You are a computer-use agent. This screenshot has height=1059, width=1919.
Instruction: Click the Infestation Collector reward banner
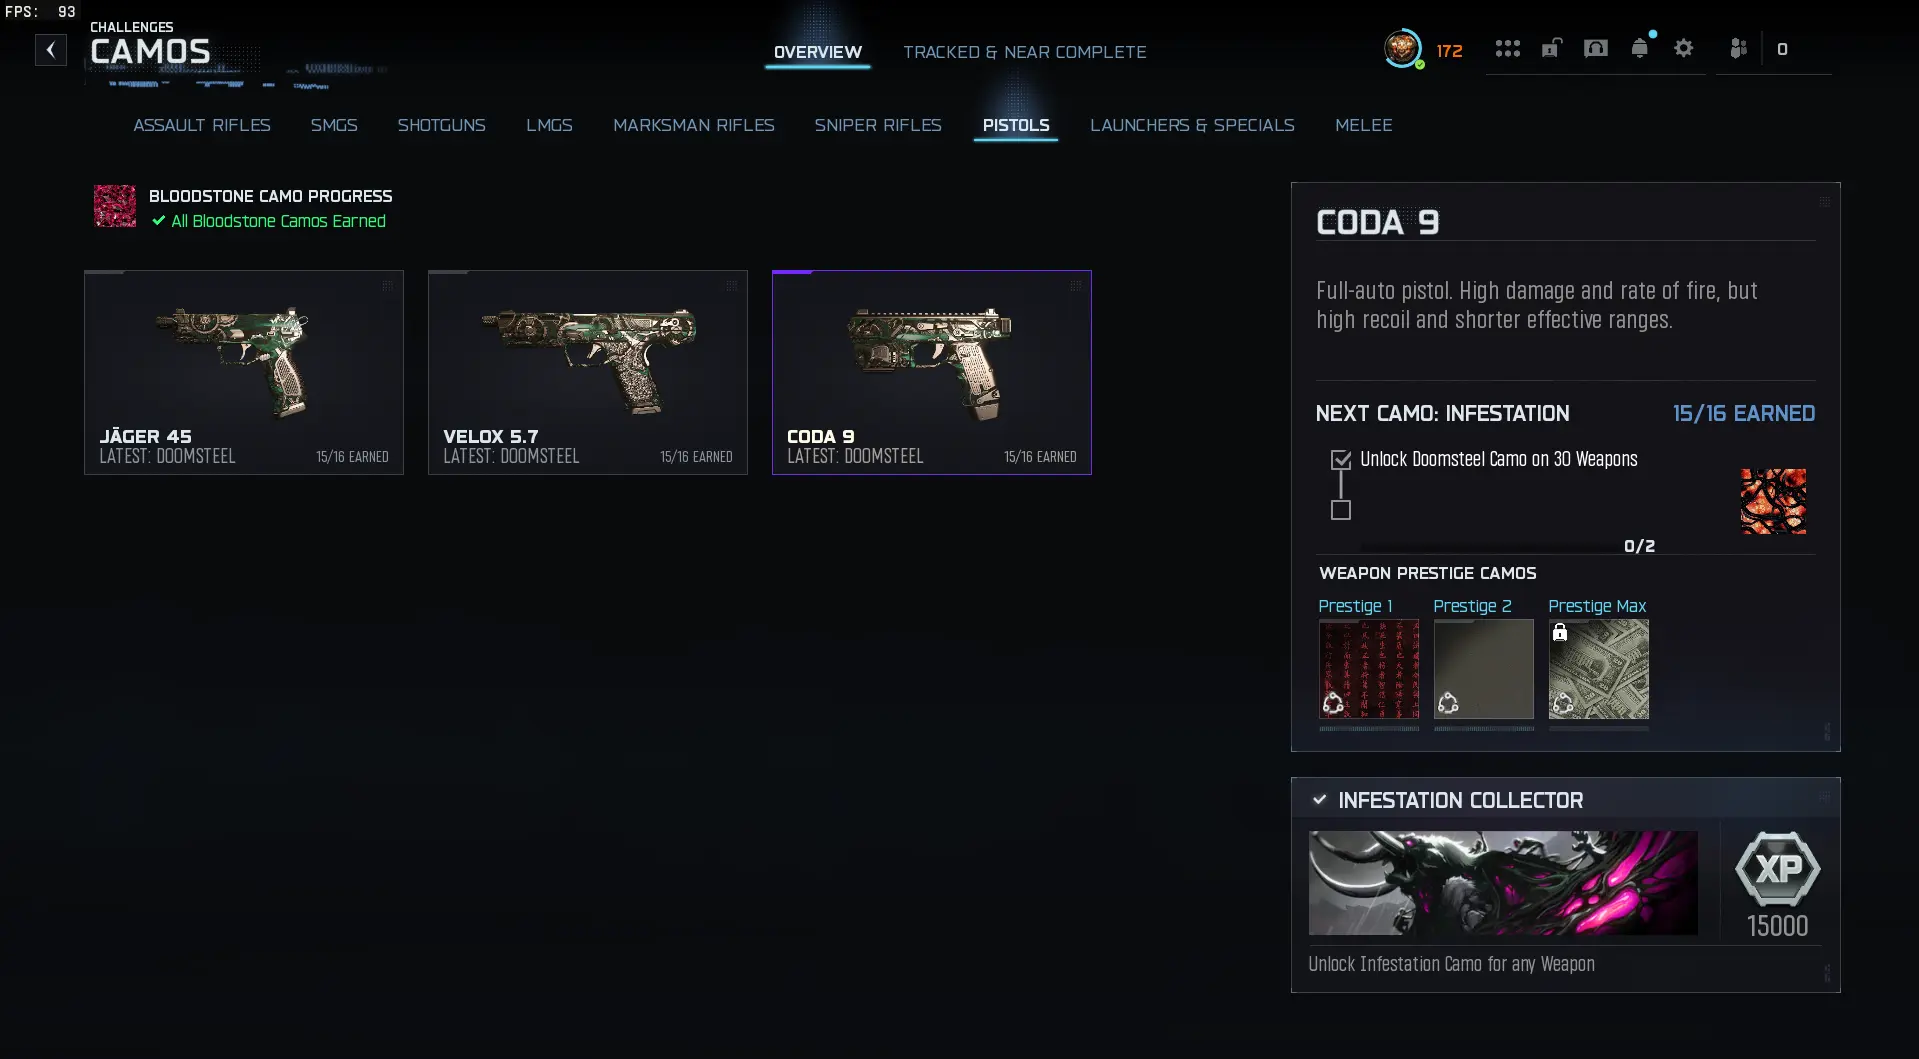pos(1503,883)
